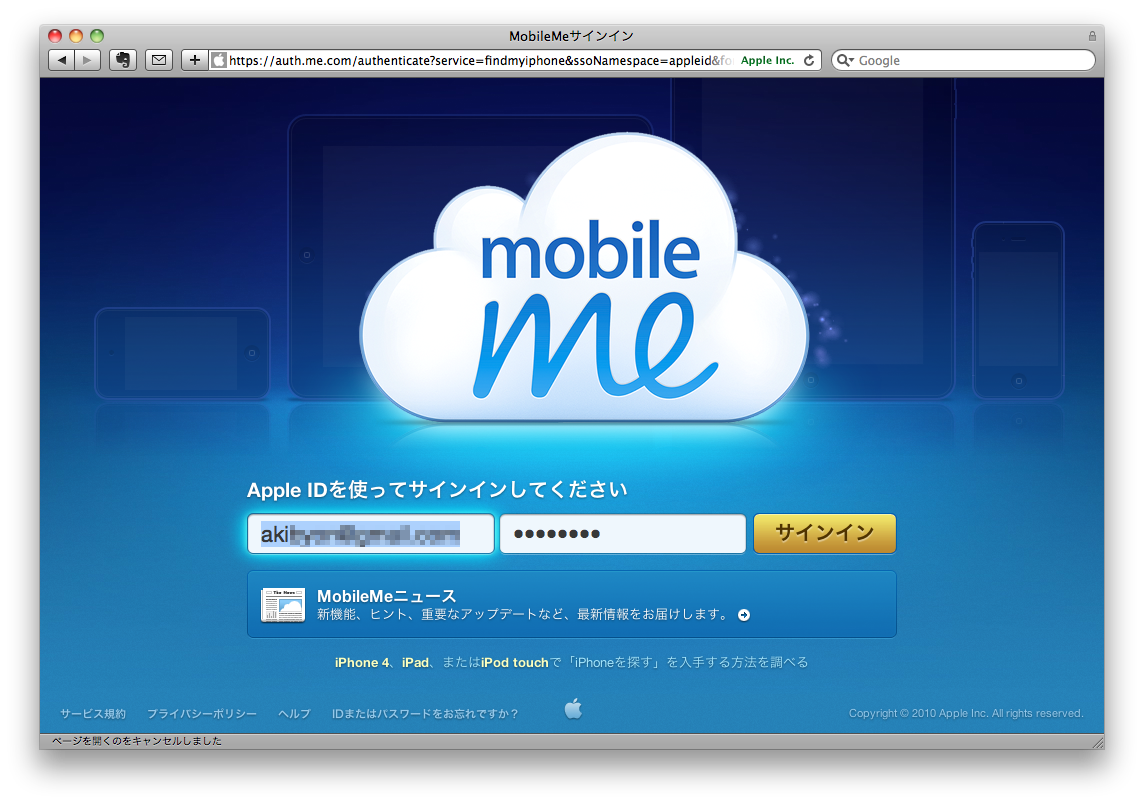Click the Copyright 2010 Apple Inc. text
Screen dimensions: 1144x800
point(966,713)
